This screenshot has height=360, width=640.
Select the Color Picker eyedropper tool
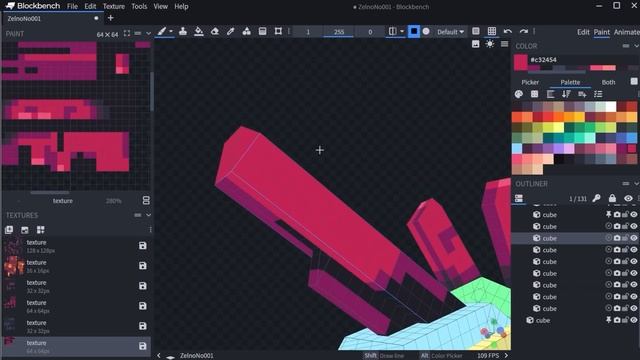tap(231, 31)
